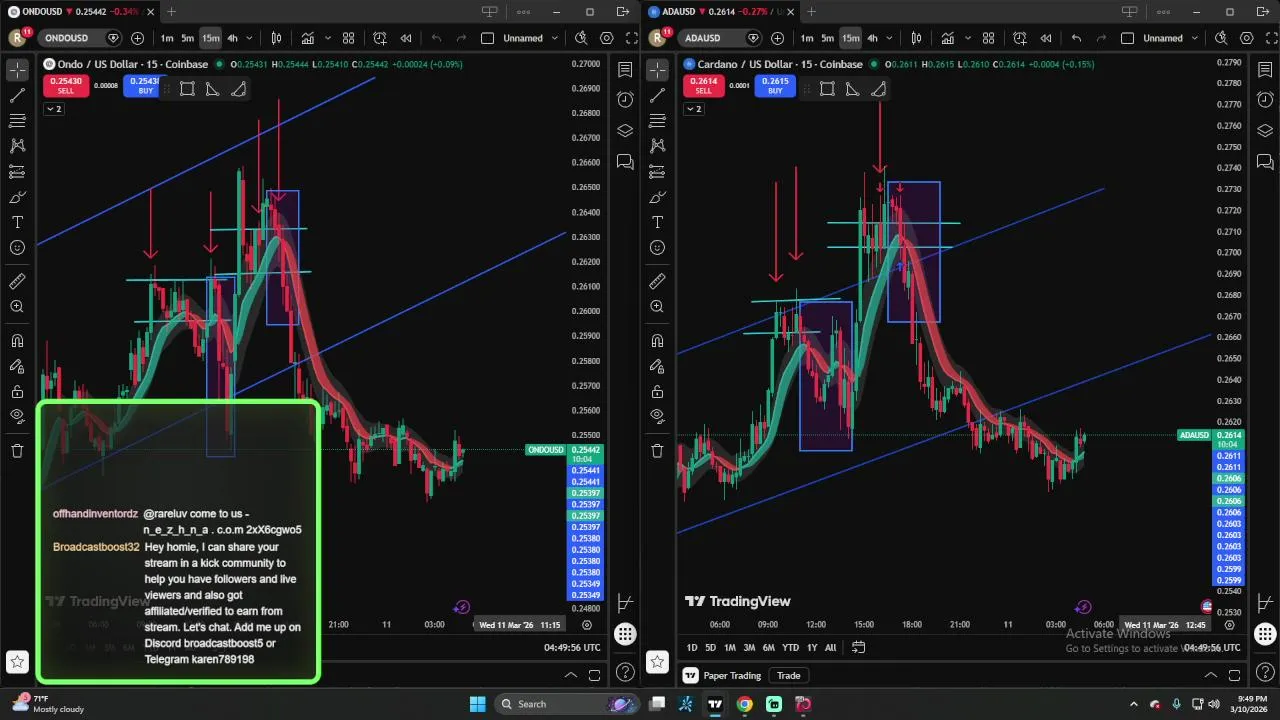The image size is (1280, 720).
Task: Open the help question mark in ADAUSD window
Action: coord(1265,672)
